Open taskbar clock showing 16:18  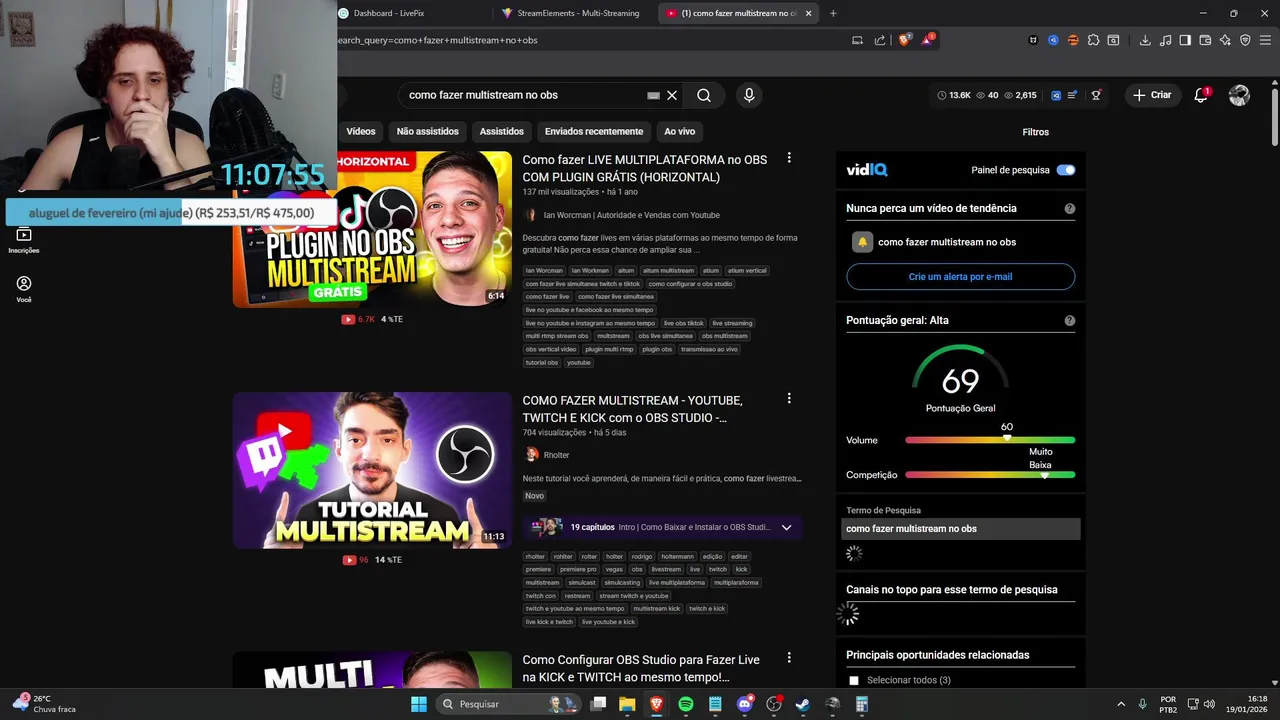(x=1248, y=704)
